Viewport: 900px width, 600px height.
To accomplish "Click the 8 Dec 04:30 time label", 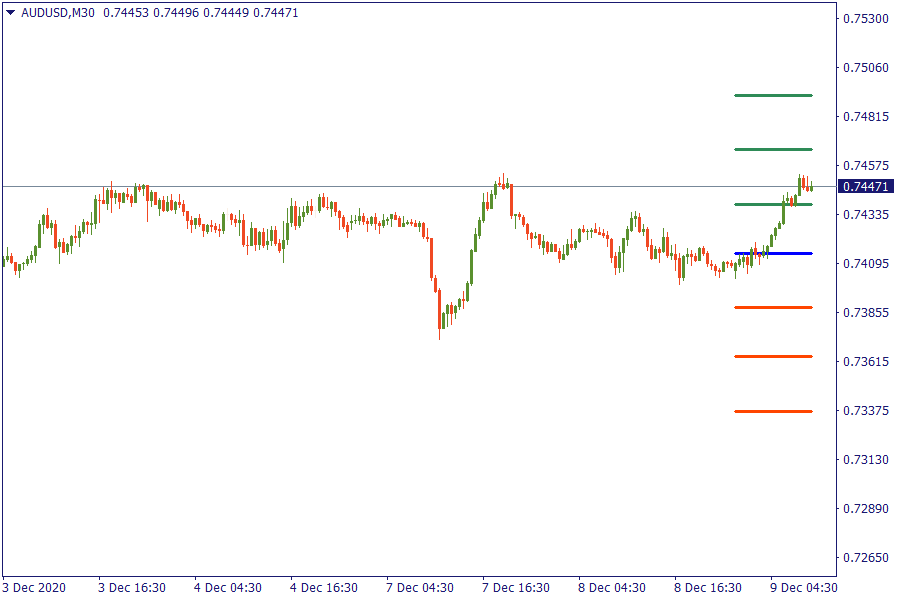I will [613, 587].
